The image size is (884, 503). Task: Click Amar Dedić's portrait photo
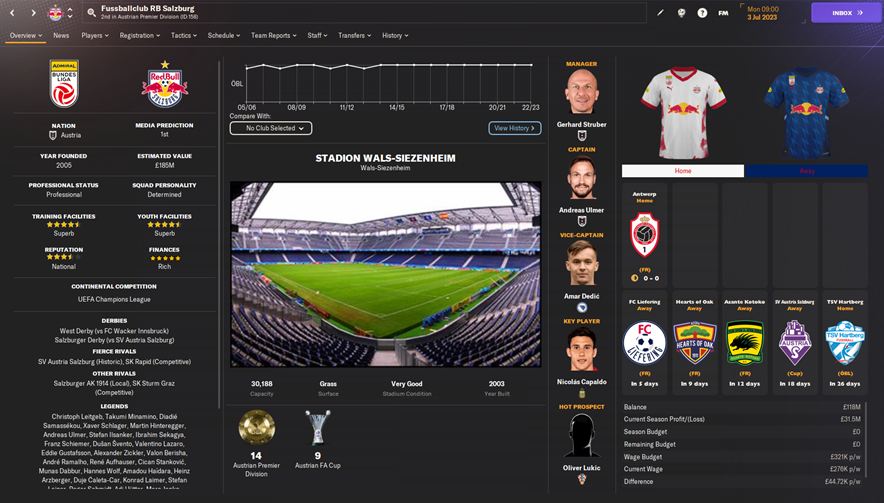pyautogui.click(x=582, y=264)
